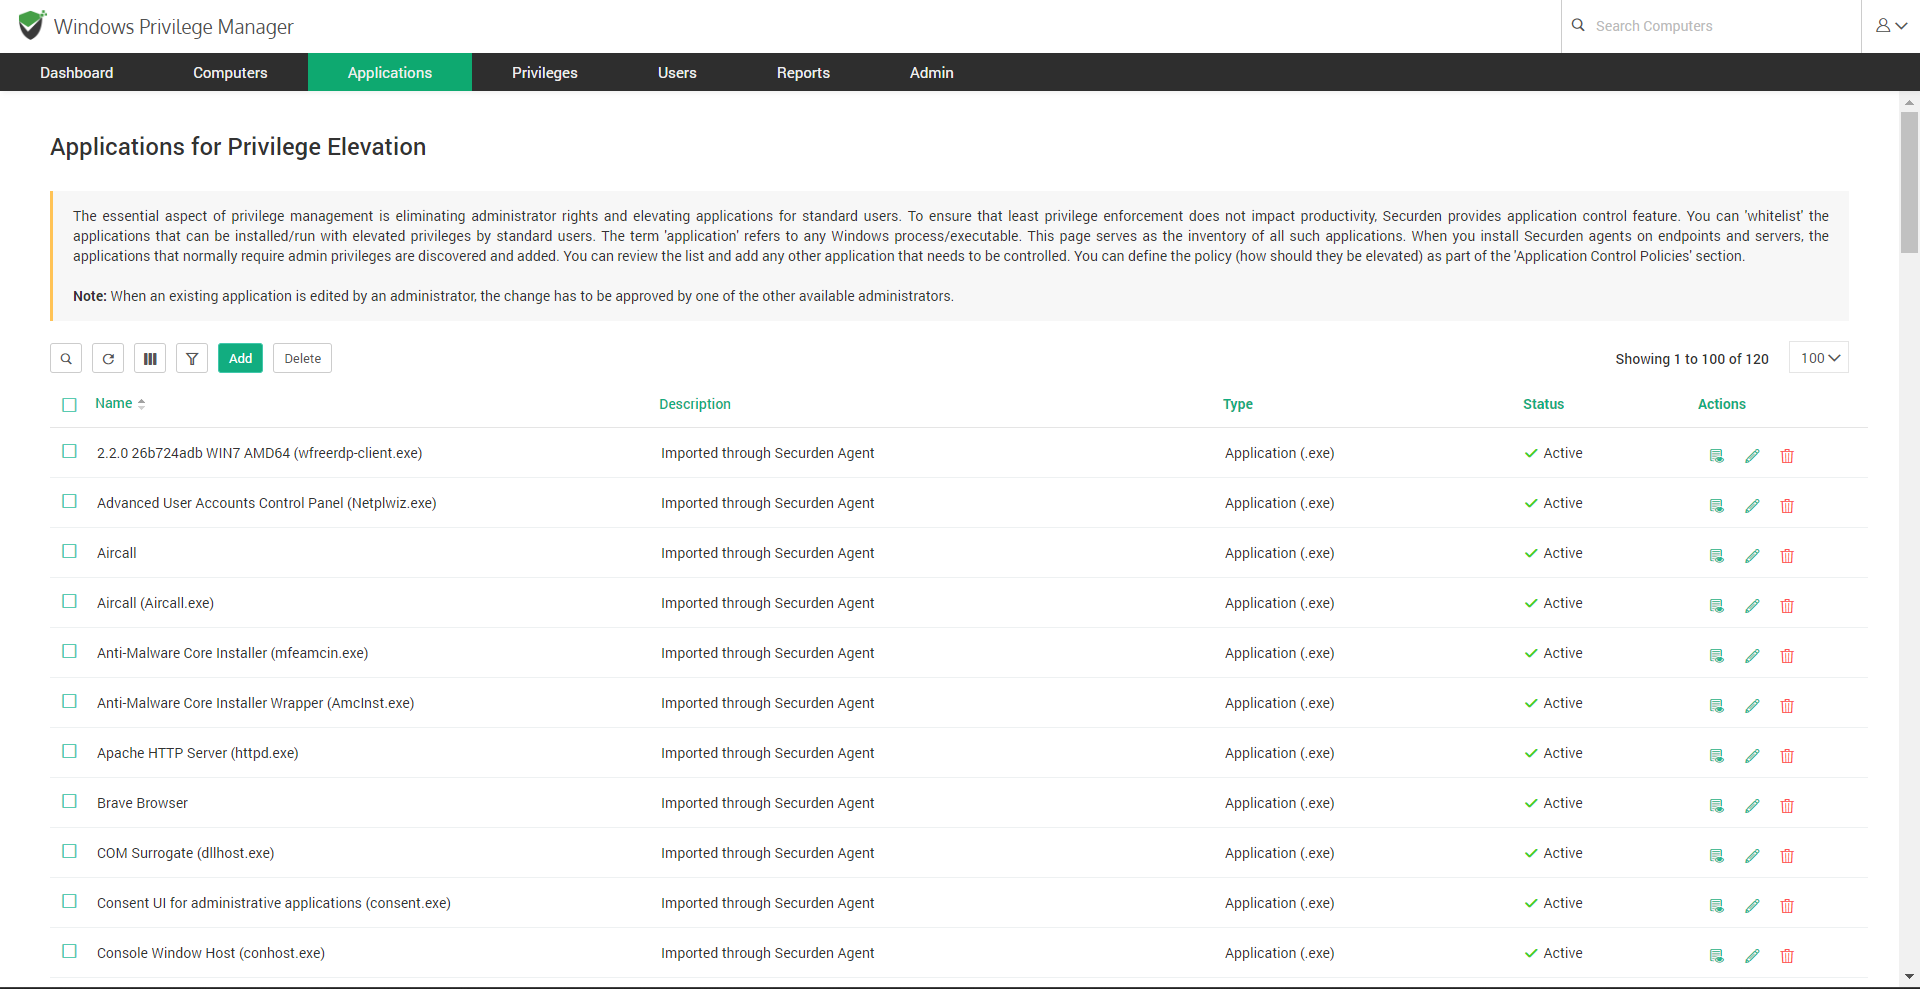Open the Search Computers magnifier icon

coord(1578,26)
